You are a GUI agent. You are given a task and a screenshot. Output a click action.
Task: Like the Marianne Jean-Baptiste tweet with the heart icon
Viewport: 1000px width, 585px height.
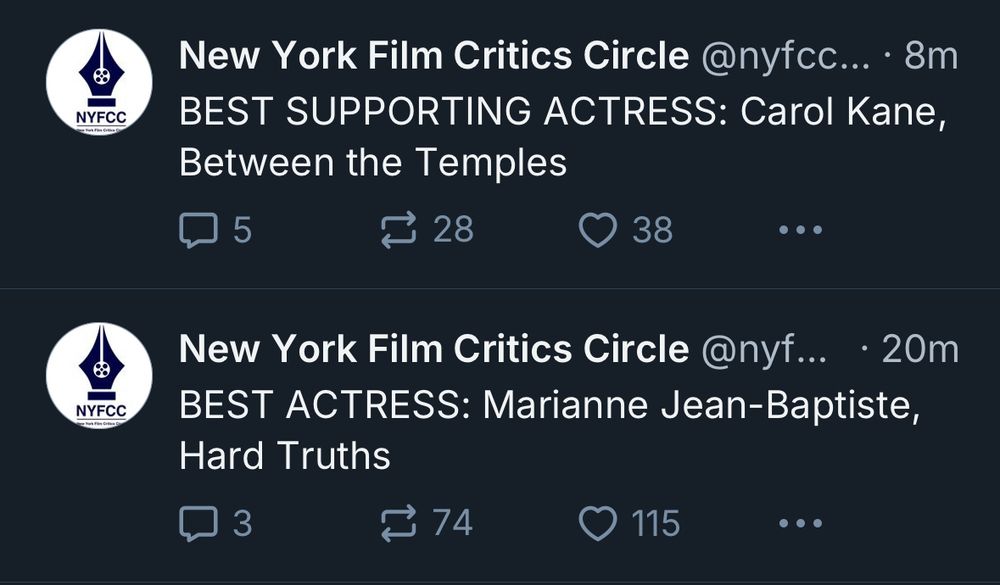(x=598, y=524)
